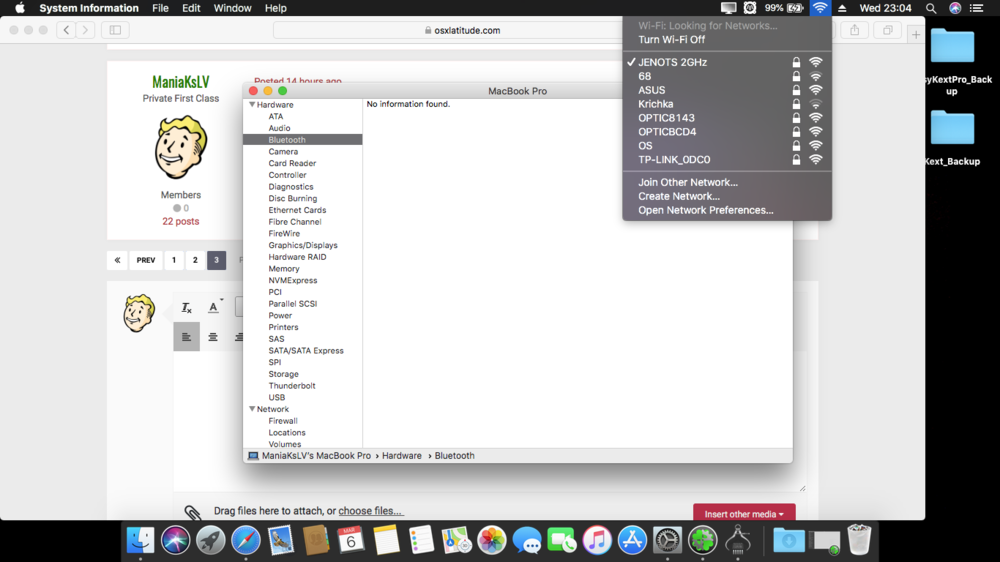
Task: Click Safari back navigation arrow
Action: [x=66, y=30]
